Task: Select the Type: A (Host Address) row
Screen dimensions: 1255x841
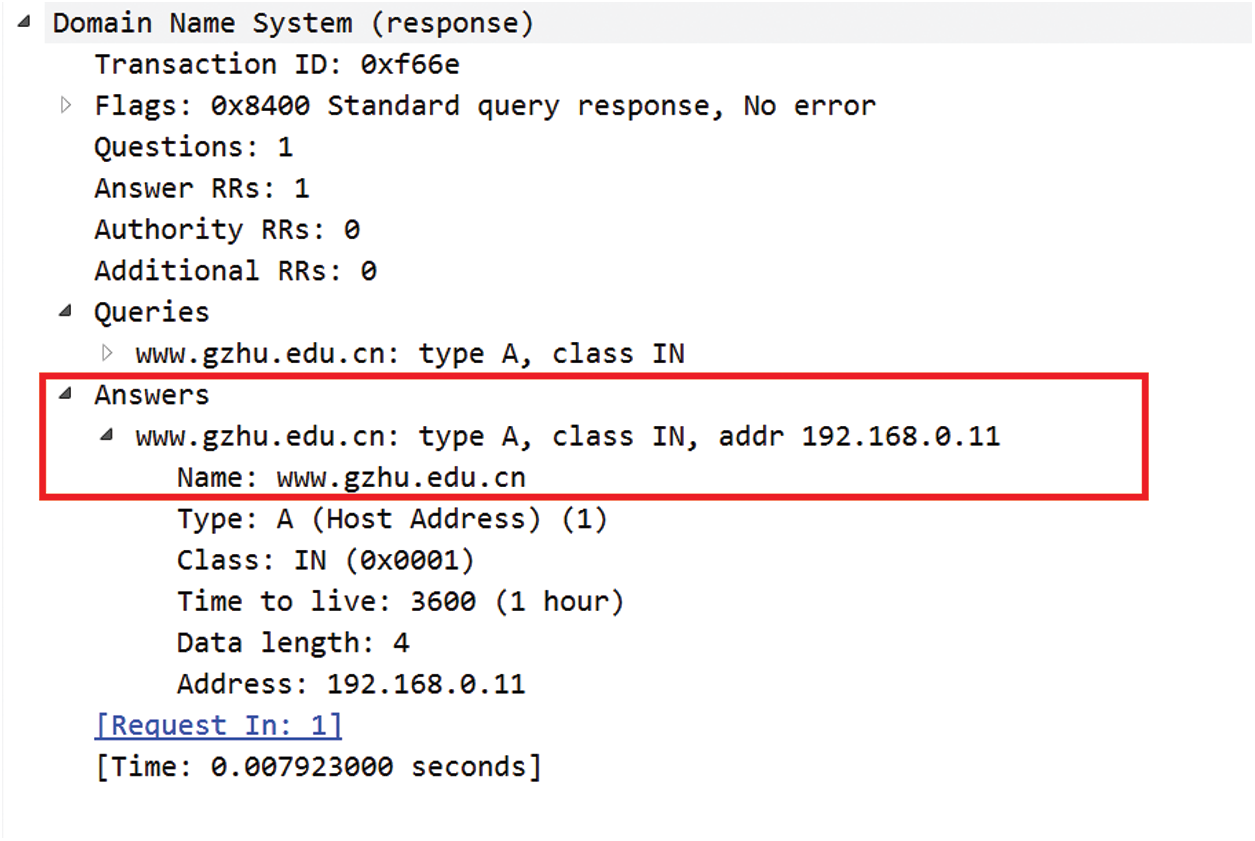Action: tap(392, 519)
